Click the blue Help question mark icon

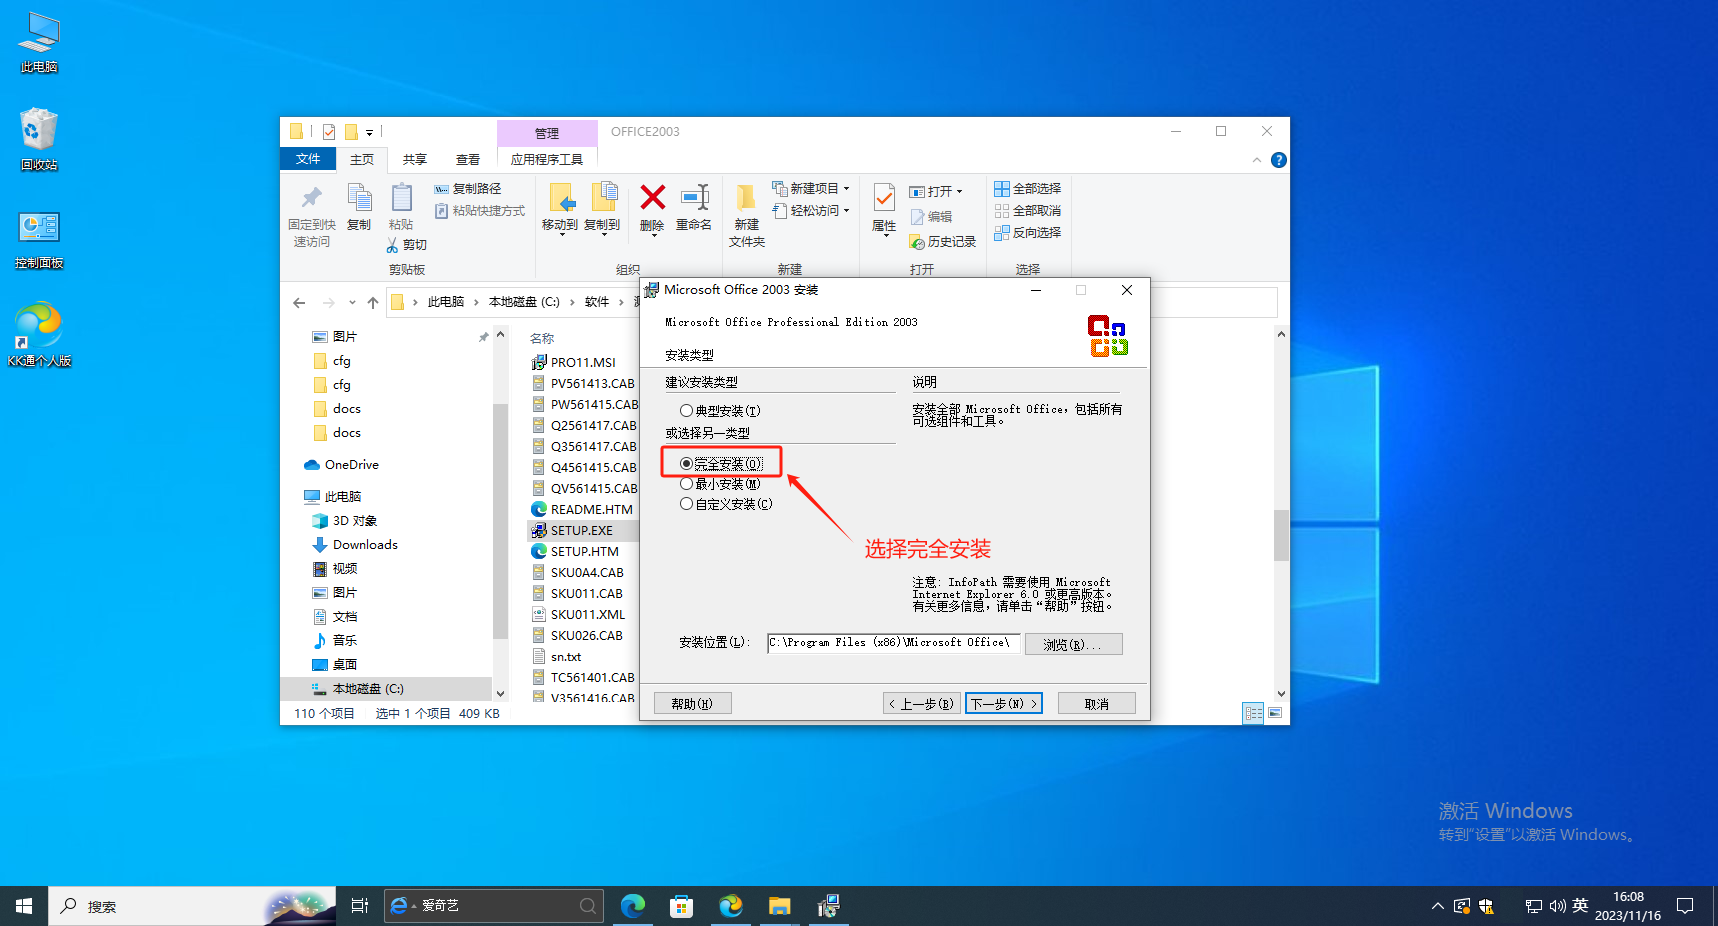1278,160
